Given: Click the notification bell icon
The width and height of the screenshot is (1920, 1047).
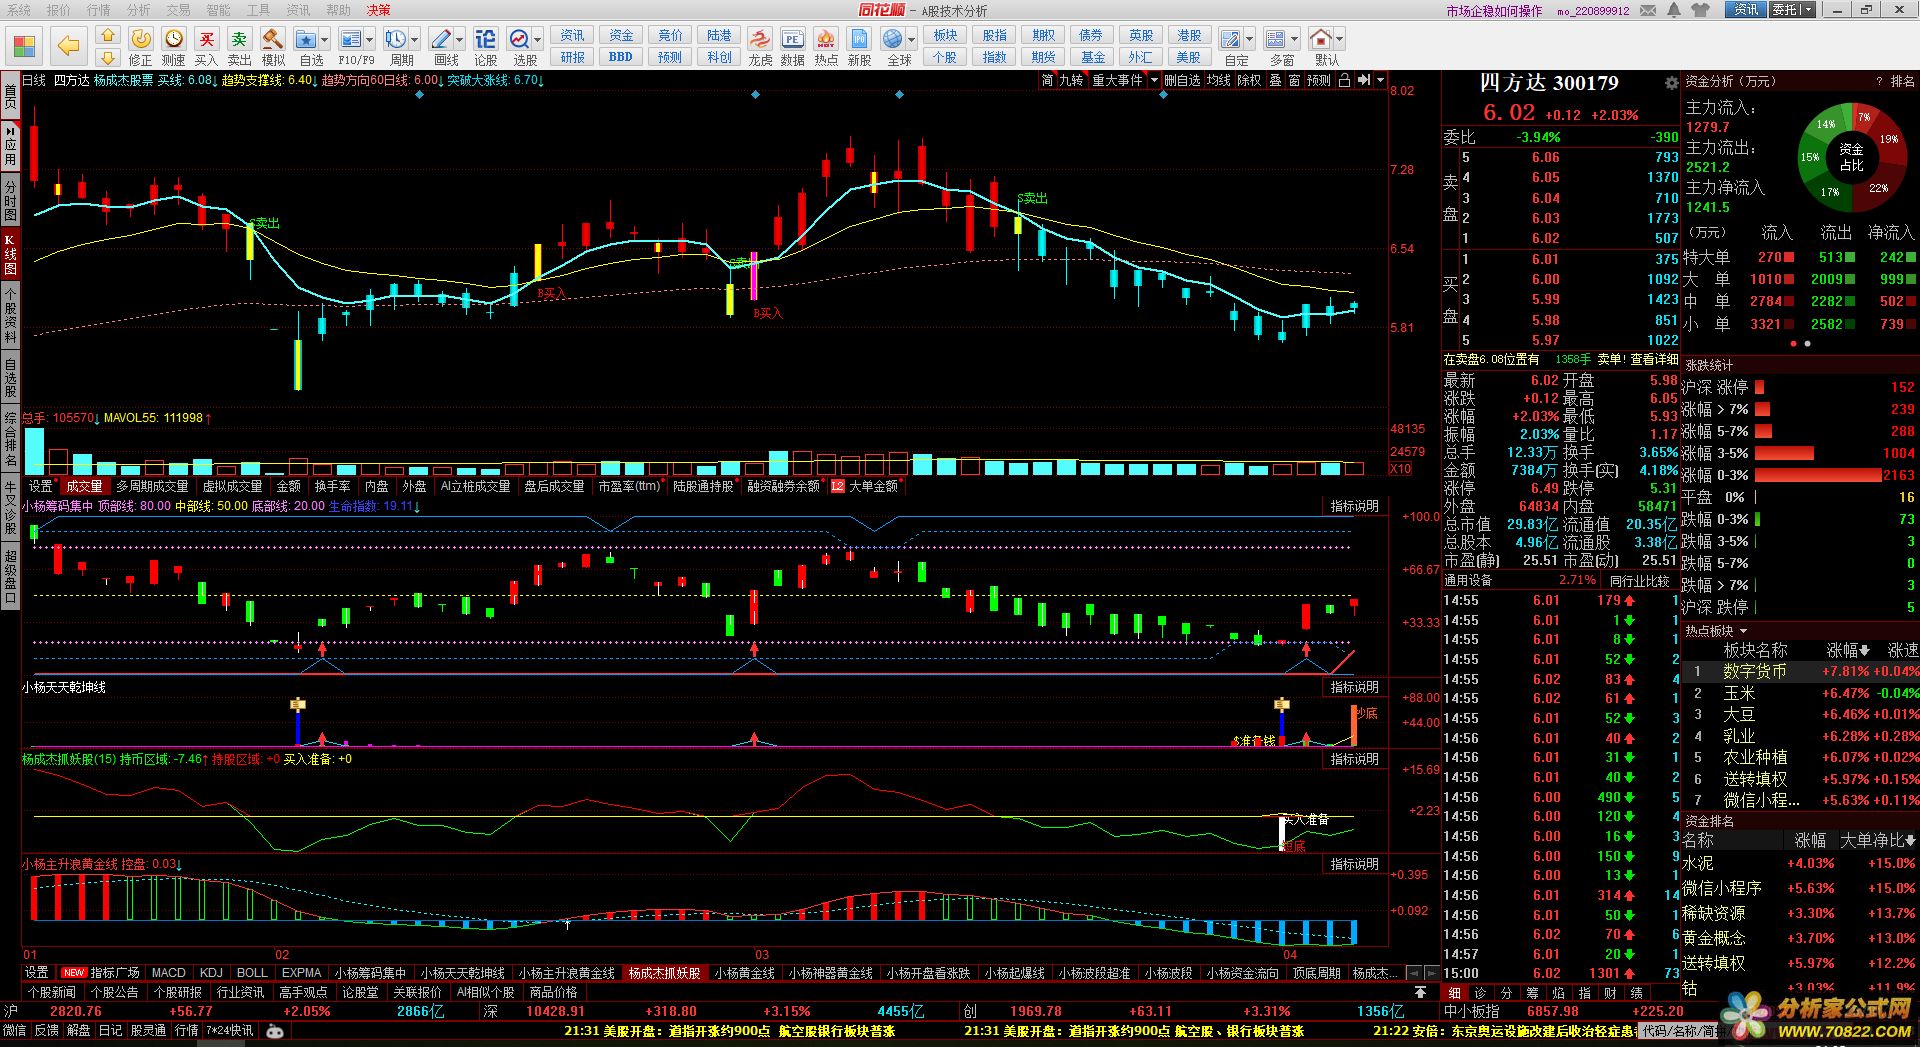Looking at the screenshot, I should pyautogui.click(x=1674, y=10).
